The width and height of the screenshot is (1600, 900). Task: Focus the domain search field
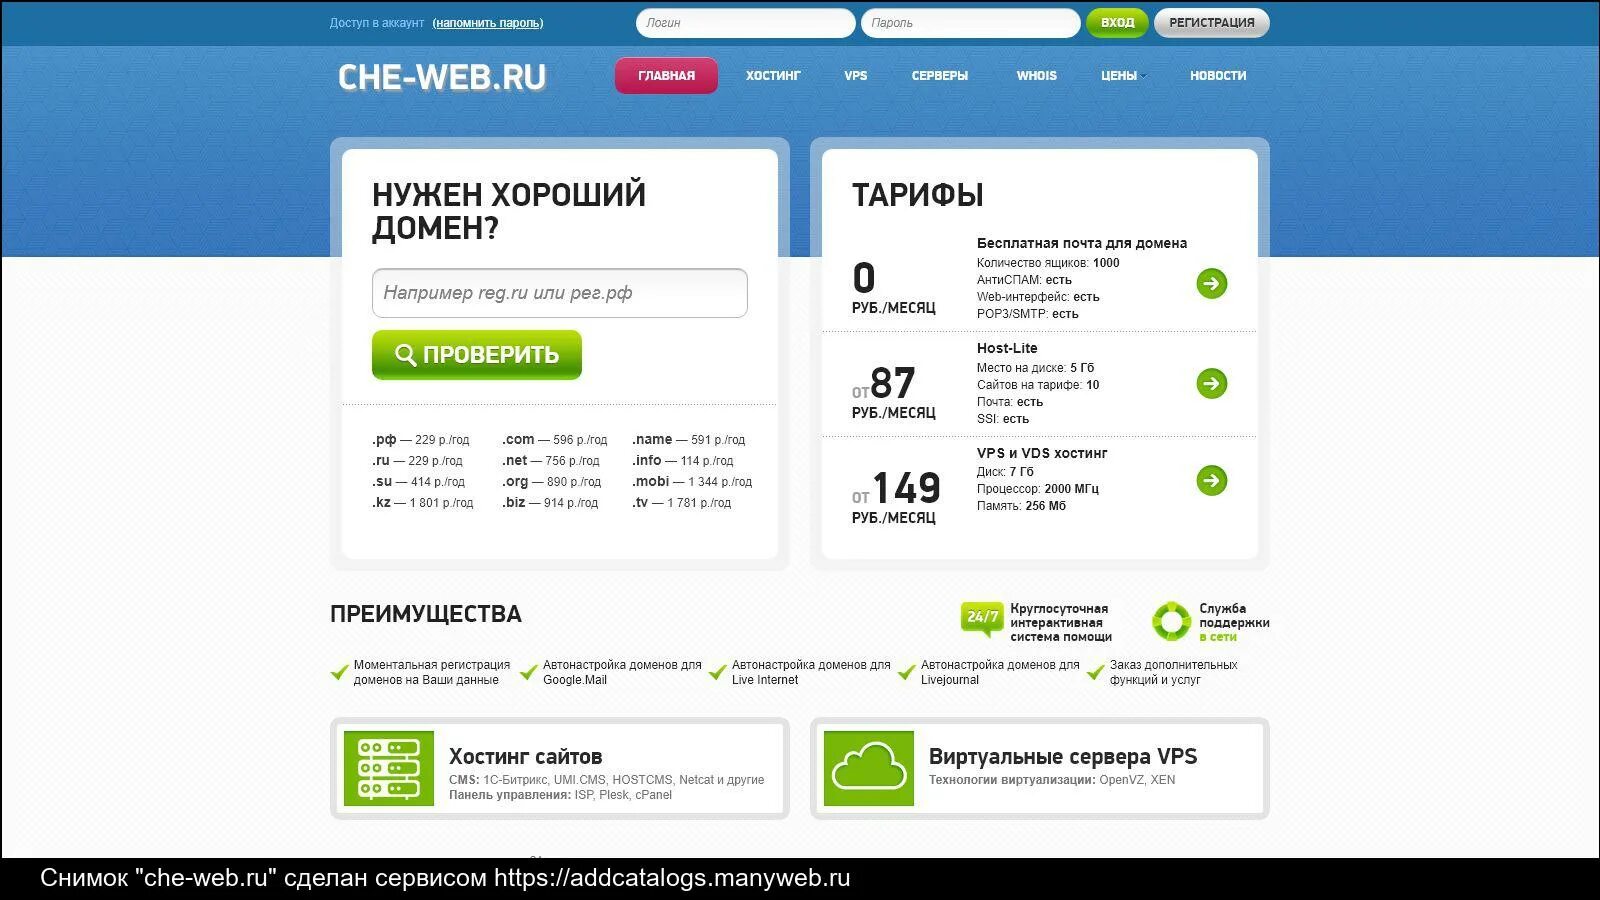[x=560, y=293]
